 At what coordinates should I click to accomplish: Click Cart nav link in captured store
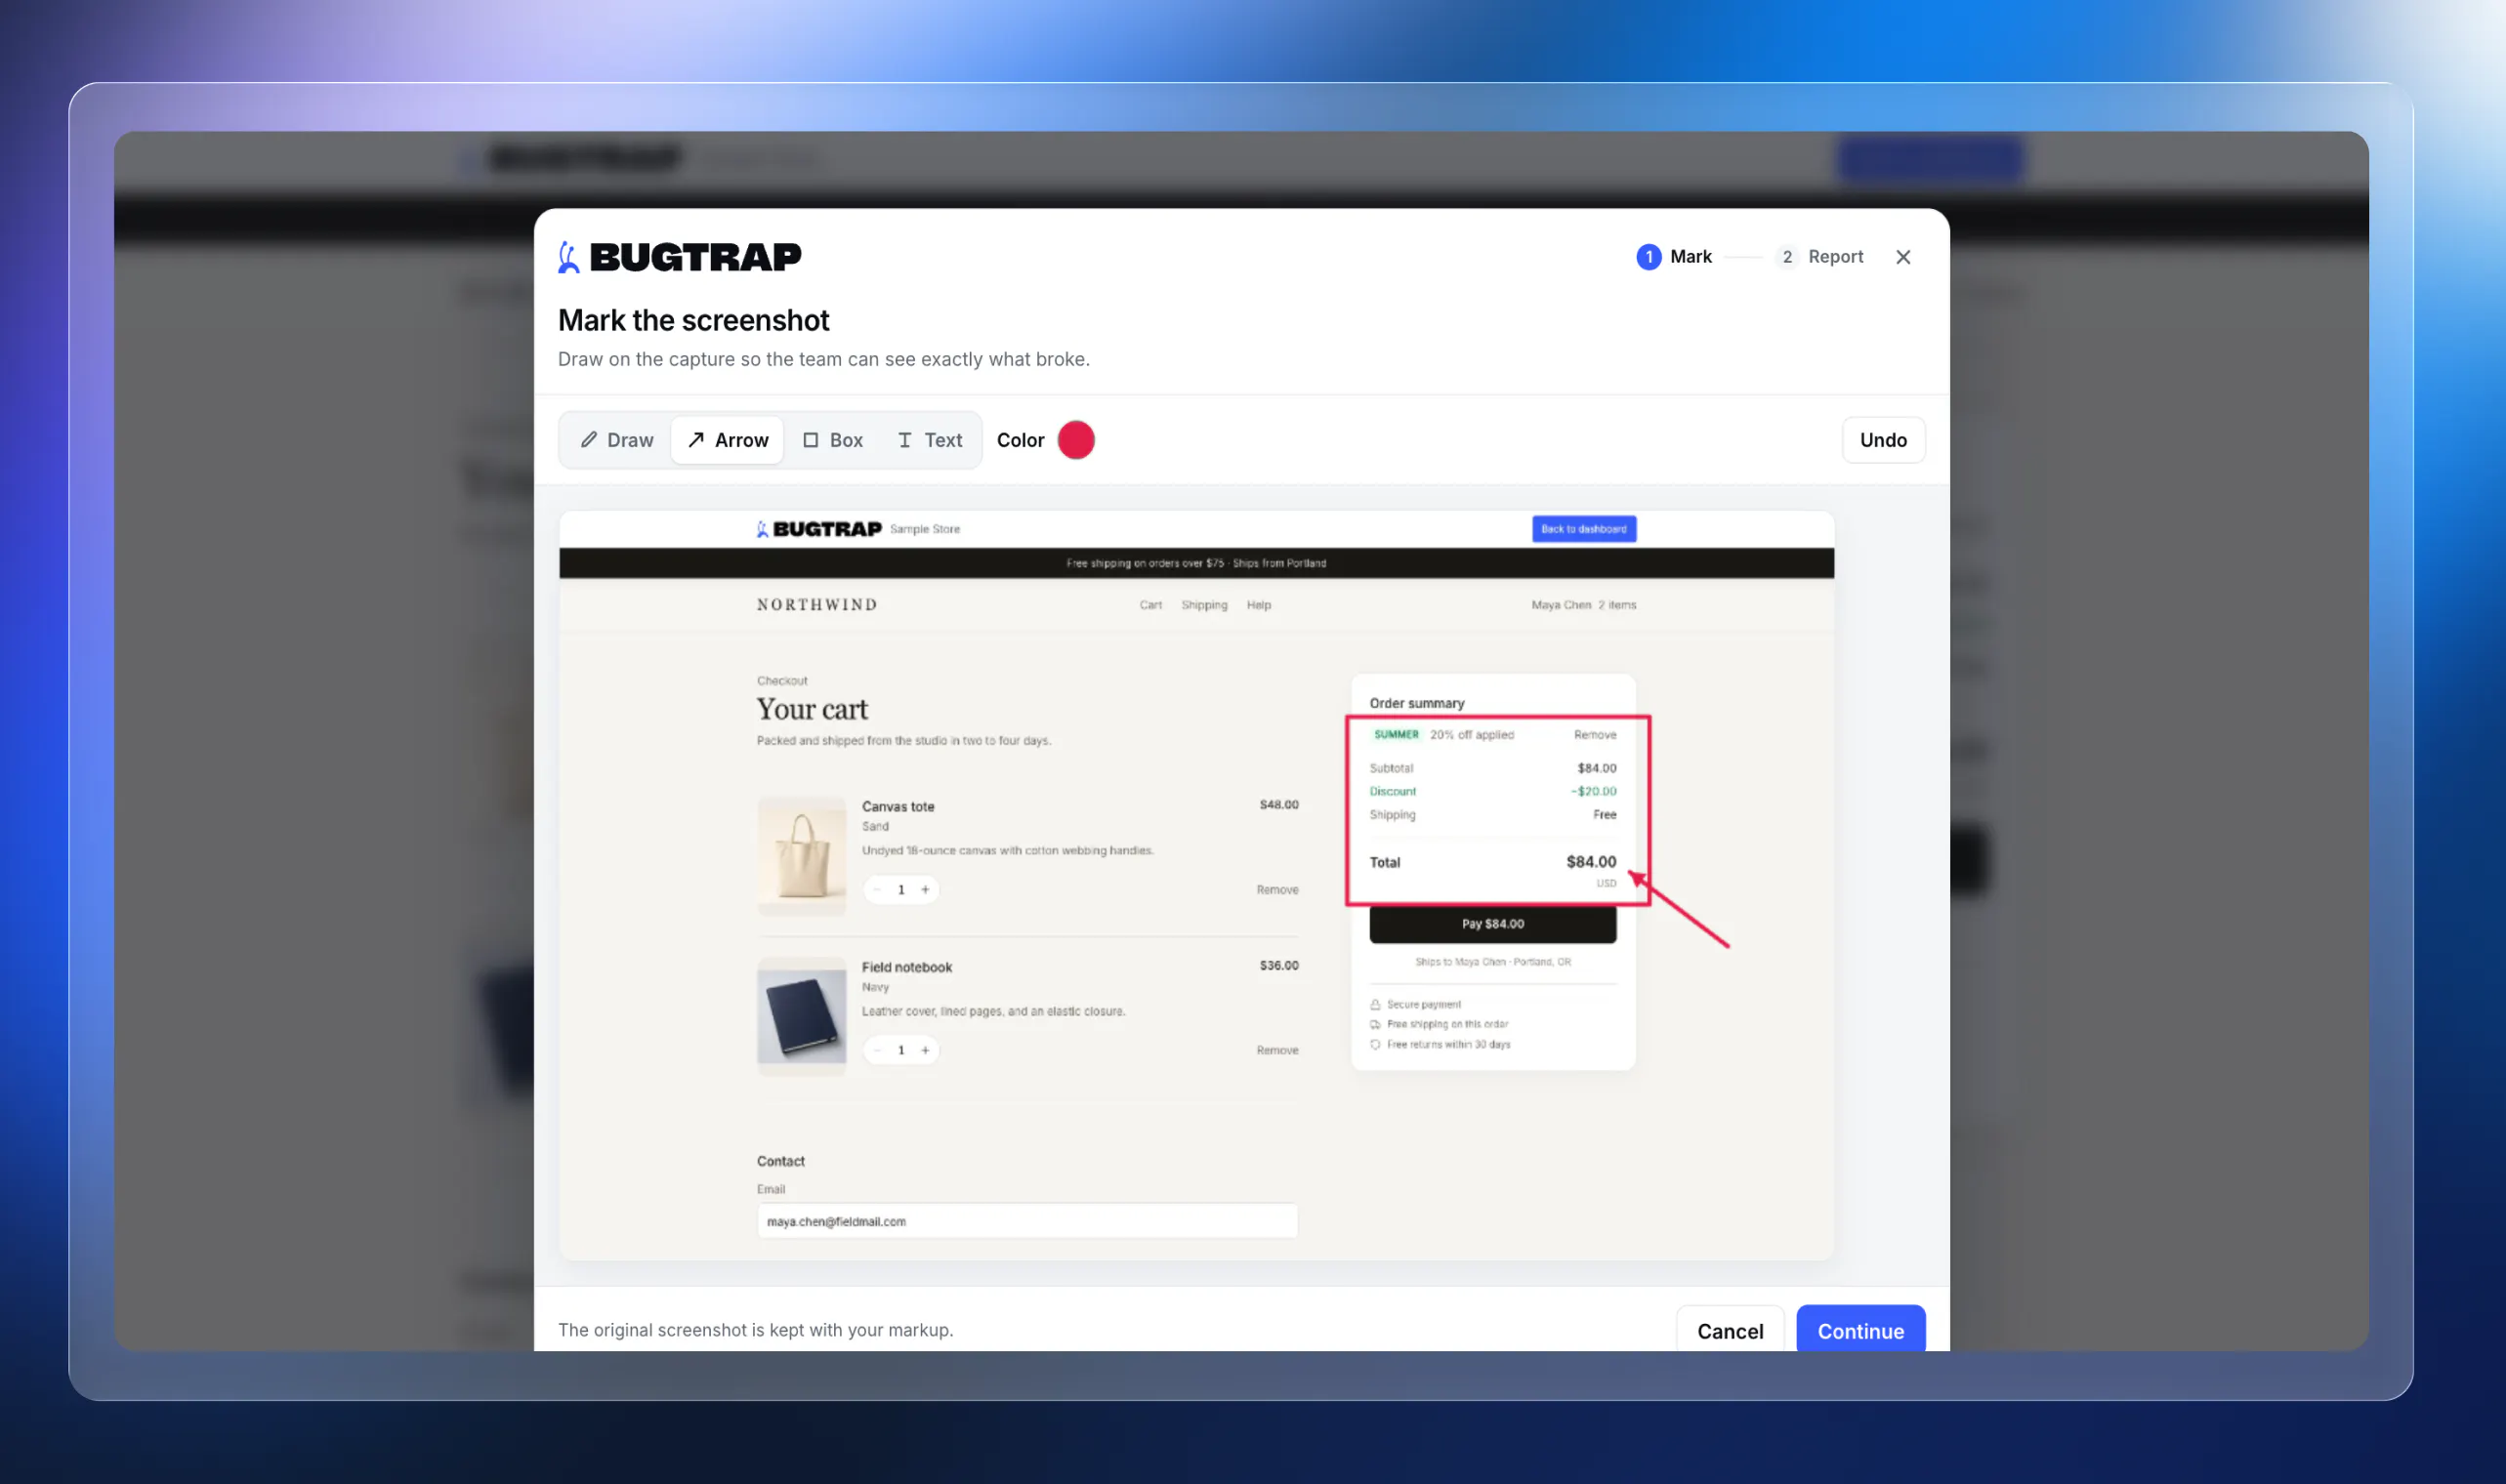[x=1150, y=605]
